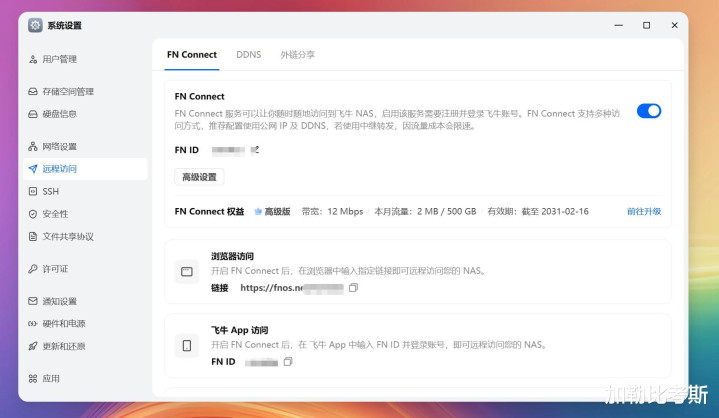This screenshot has width=719, height=418.
Task: Select 硬盘信息 sidebar entry
Action: click(x=85, y=114)
